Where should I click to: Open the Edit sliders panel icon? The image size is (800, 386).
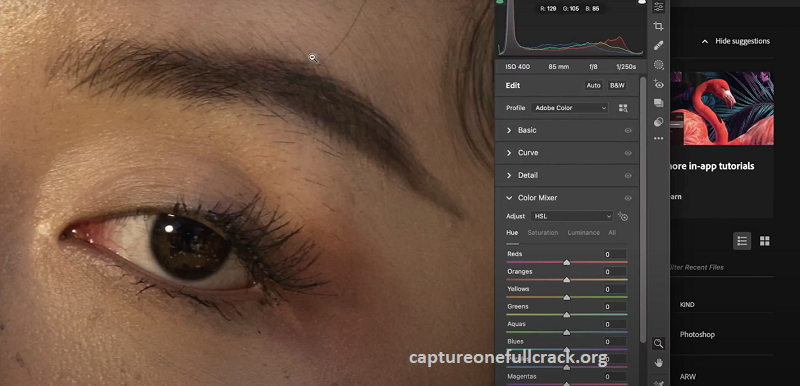659,7
